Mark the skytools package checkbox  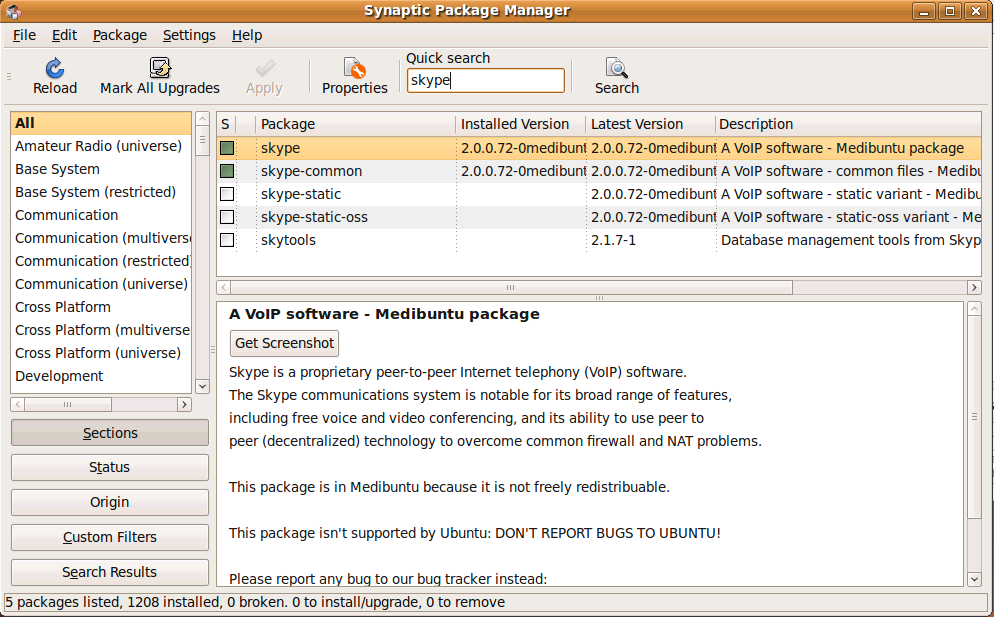[x=226, y=240]
